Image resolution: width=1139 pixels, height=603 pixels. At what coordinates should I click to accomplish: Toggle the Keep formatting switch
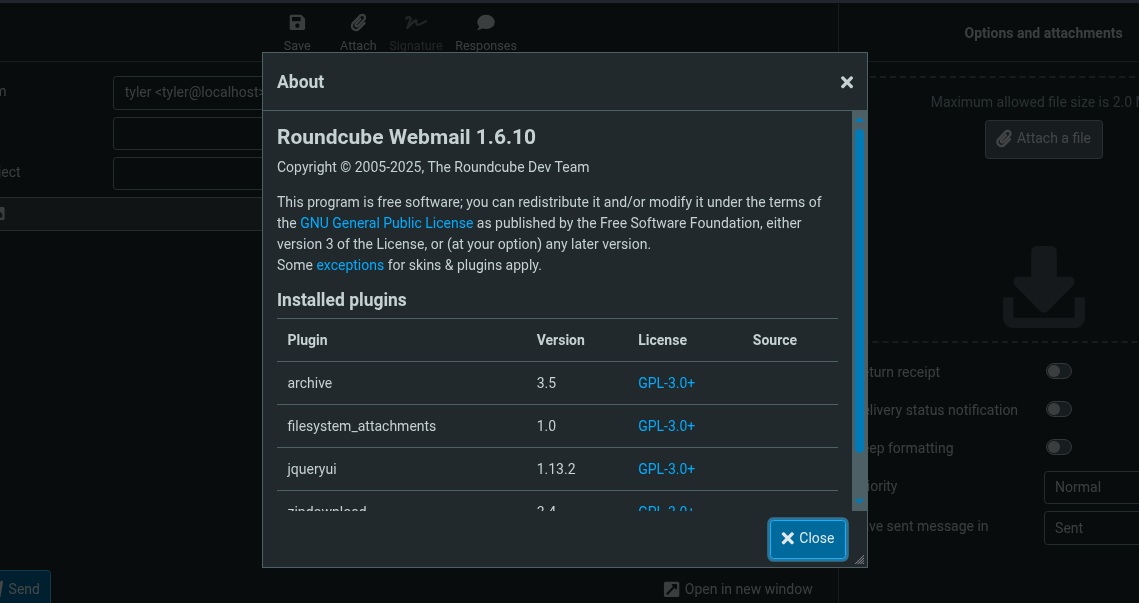tap(1058, 448)
